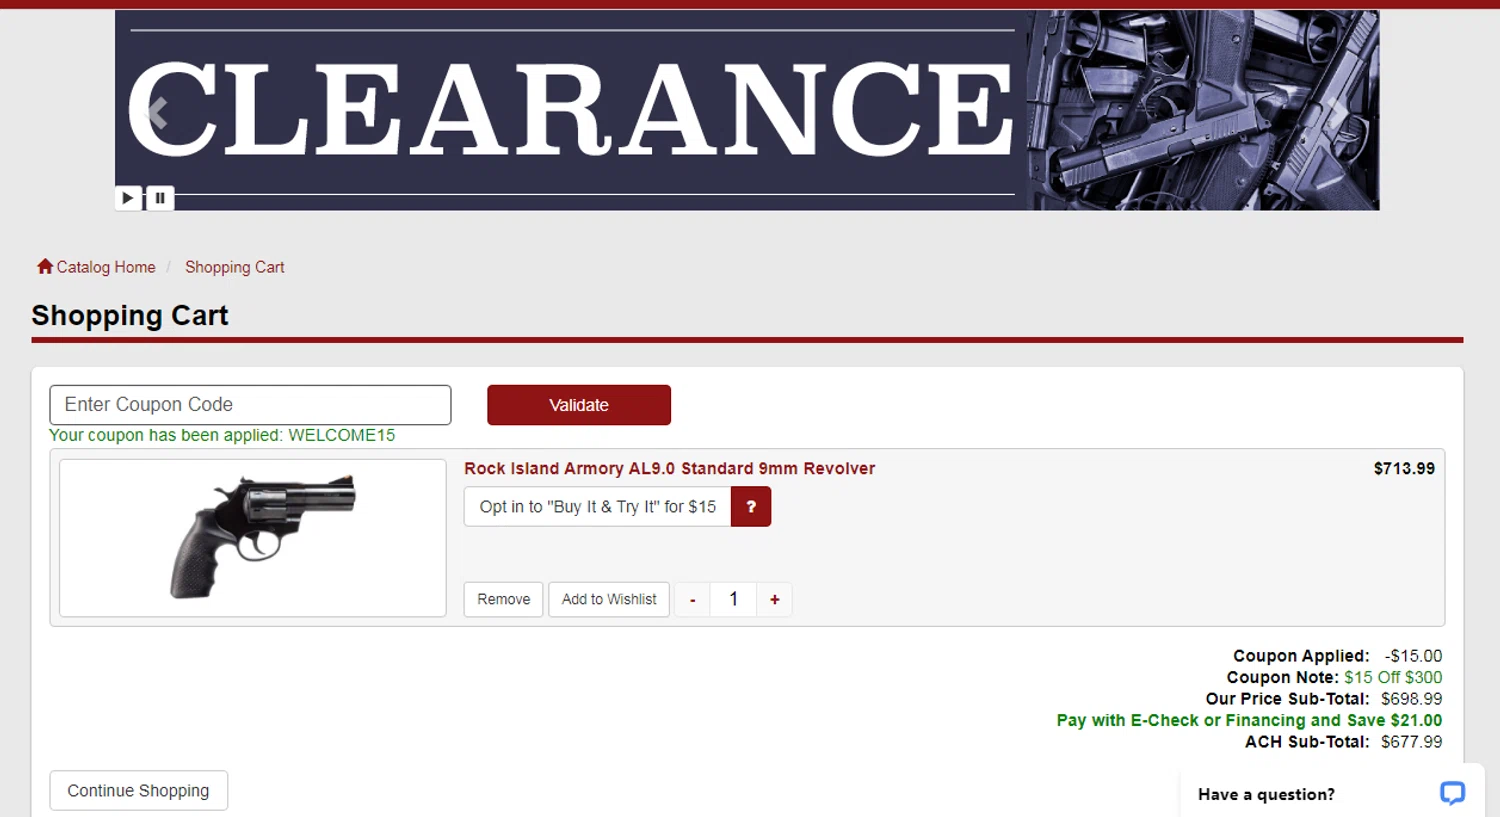Click the home icon beside Catalog Home
Image resolution: width=1500 pixels, height=817 pixels.
45,266
